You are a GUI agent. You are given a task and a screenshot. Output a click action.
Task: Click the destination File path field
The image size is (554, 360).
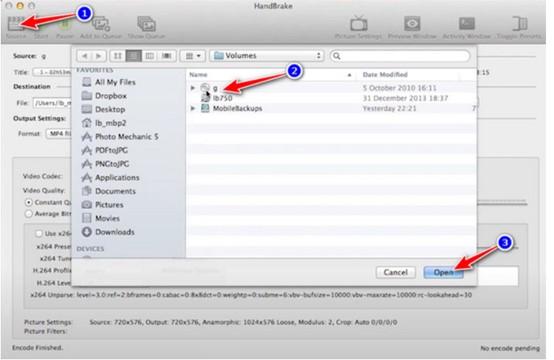coord(52,103)
